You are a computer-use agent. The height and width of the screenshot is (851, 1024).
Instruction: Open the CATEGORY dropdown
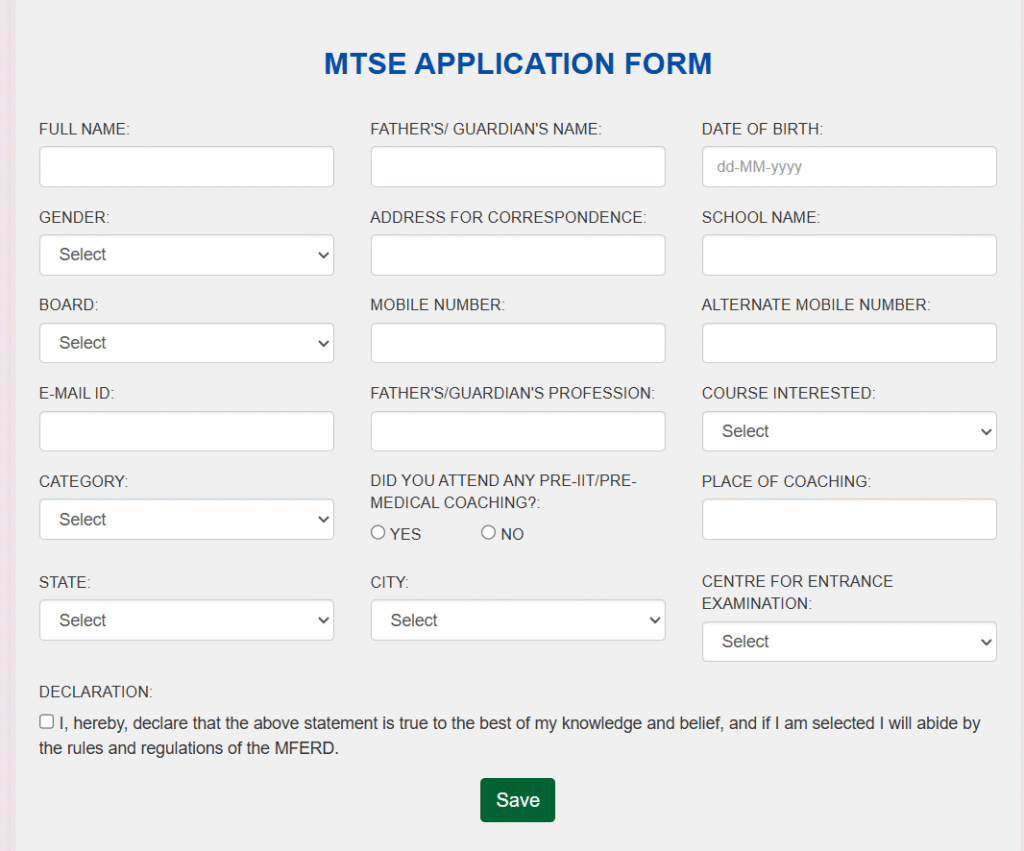[186, 519]
